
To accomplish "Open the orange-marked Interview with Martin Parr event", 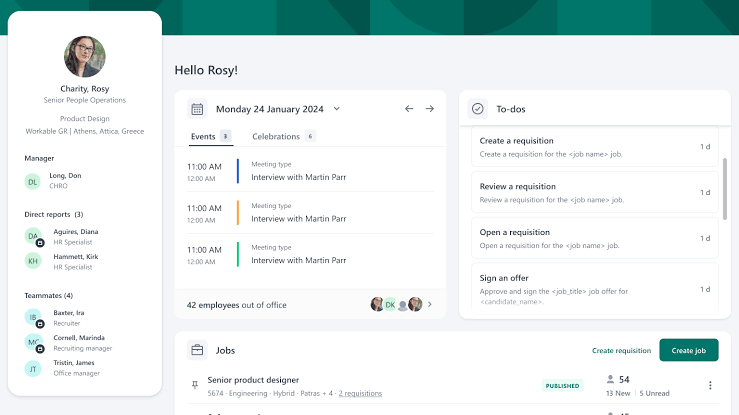I will 310,213.
